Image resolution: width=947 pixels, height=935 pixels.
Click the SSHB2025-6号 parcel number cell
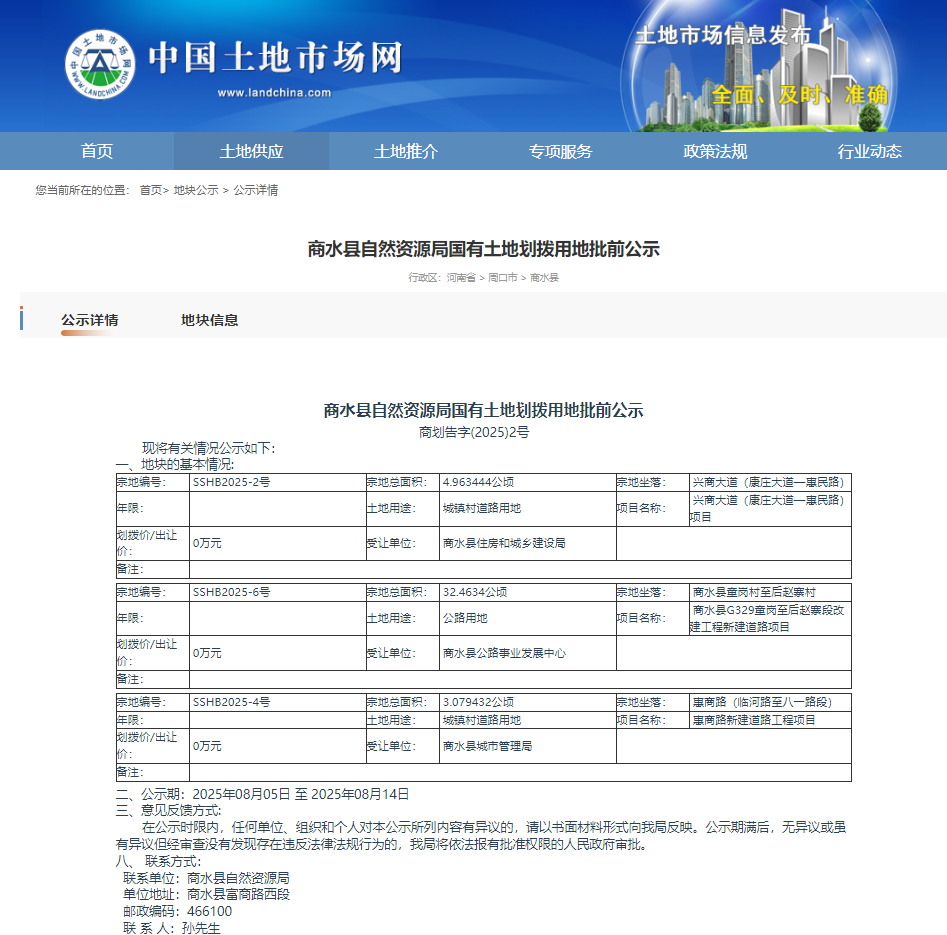(x=232, y=592)
